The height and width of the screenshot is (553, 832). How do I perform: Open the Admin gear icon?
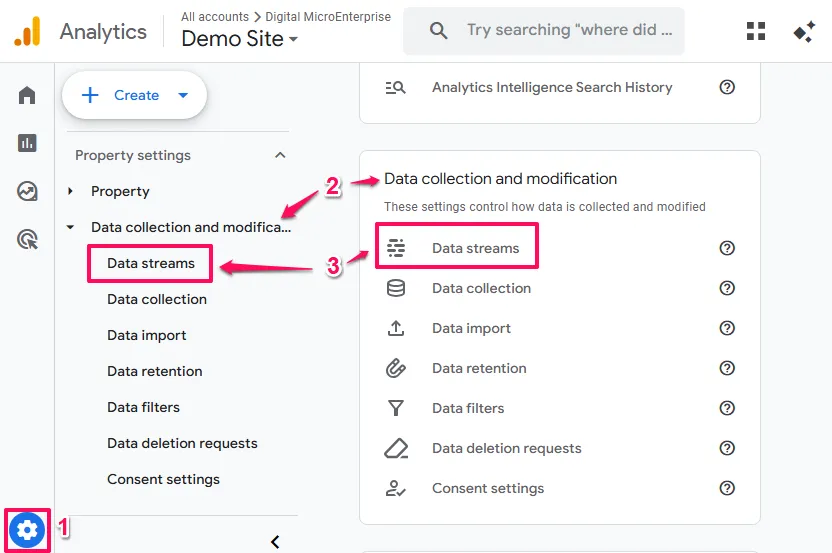(27, 530)
